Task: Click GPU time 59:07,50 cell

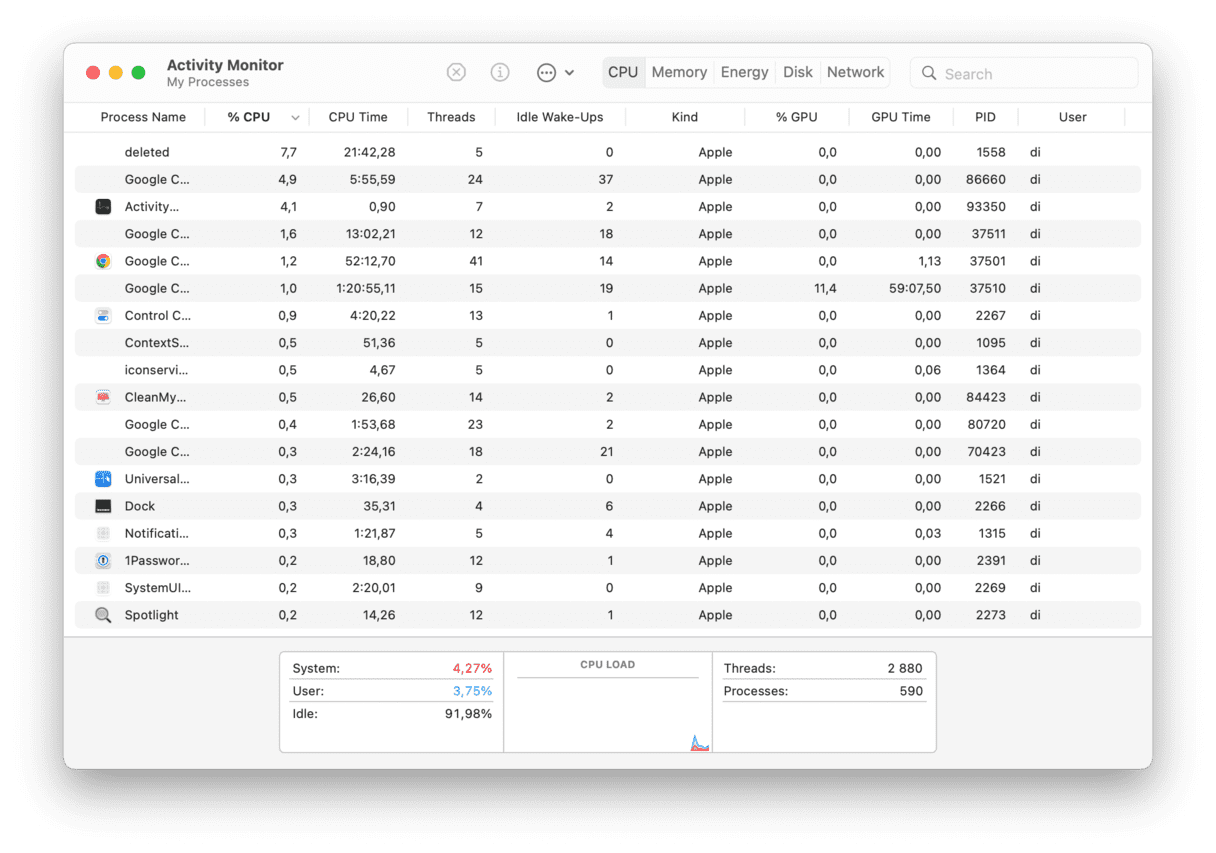Action: 915,288
